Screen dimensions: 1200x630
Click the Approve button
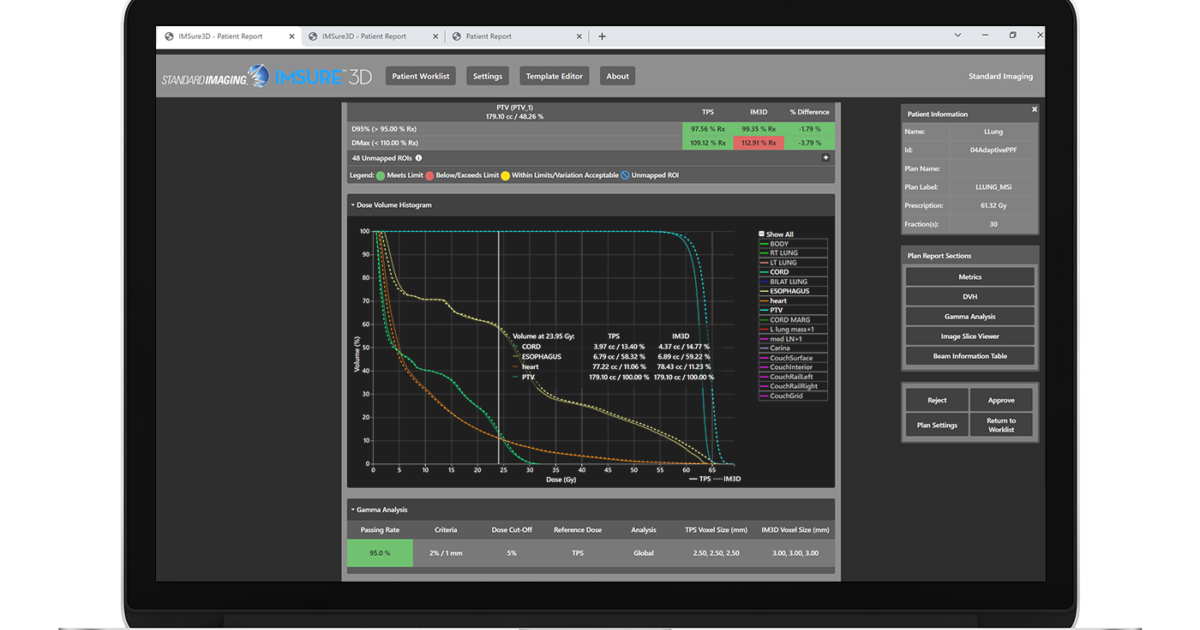[x=1001, y=399]
